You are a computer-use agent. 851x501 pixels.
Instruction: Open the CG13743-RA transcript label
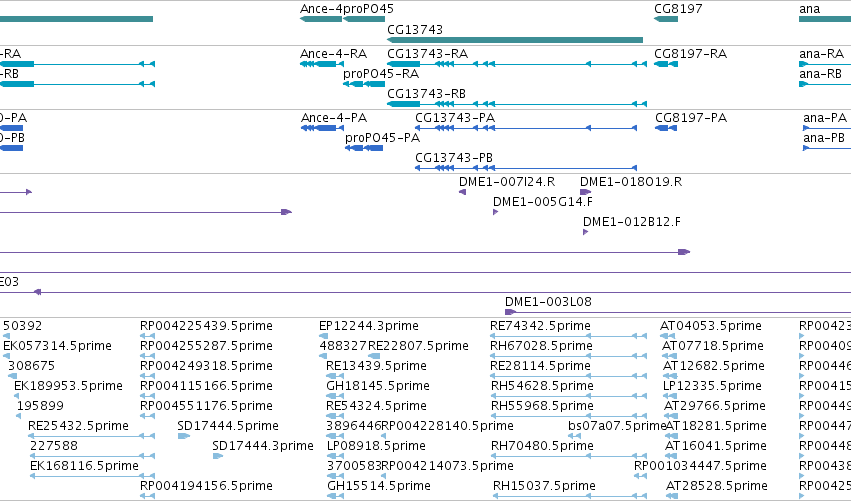click(x=427, y=54)
